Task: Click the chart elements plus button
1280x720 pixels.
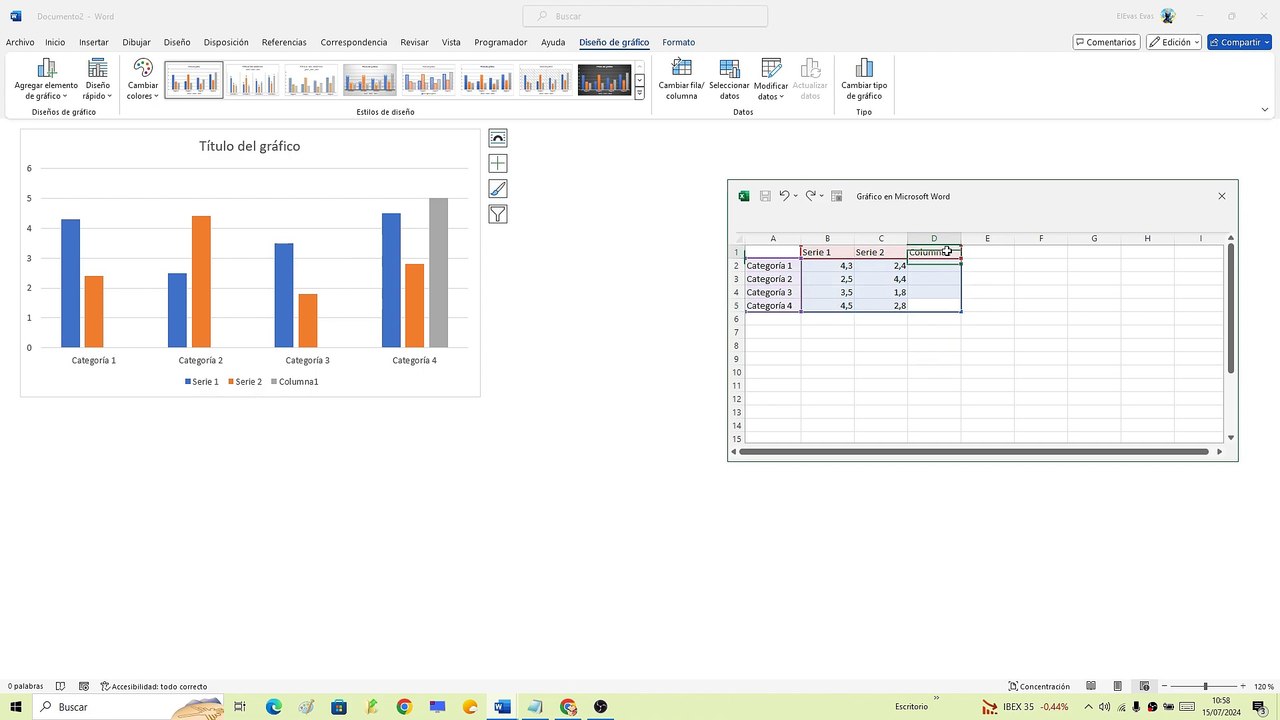Action: [498, 163]
